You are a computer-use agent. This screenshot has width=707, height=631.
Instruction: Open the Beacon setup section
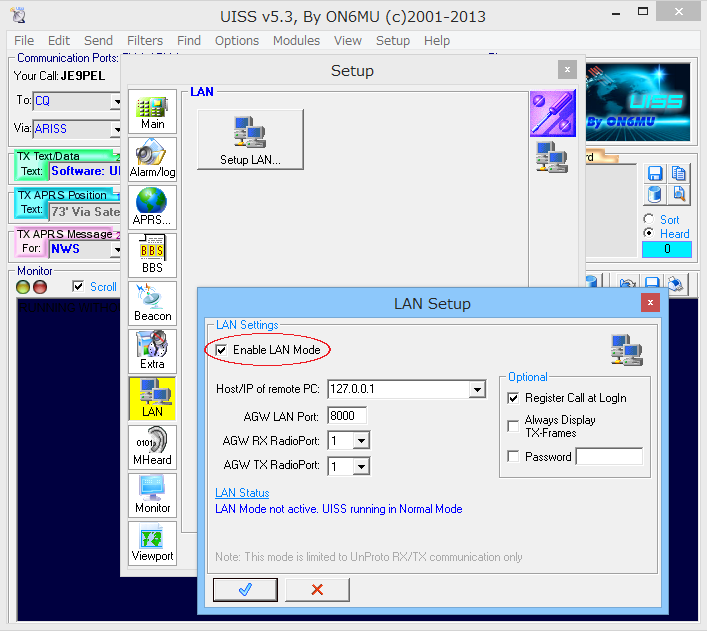(x=152, y=303)
